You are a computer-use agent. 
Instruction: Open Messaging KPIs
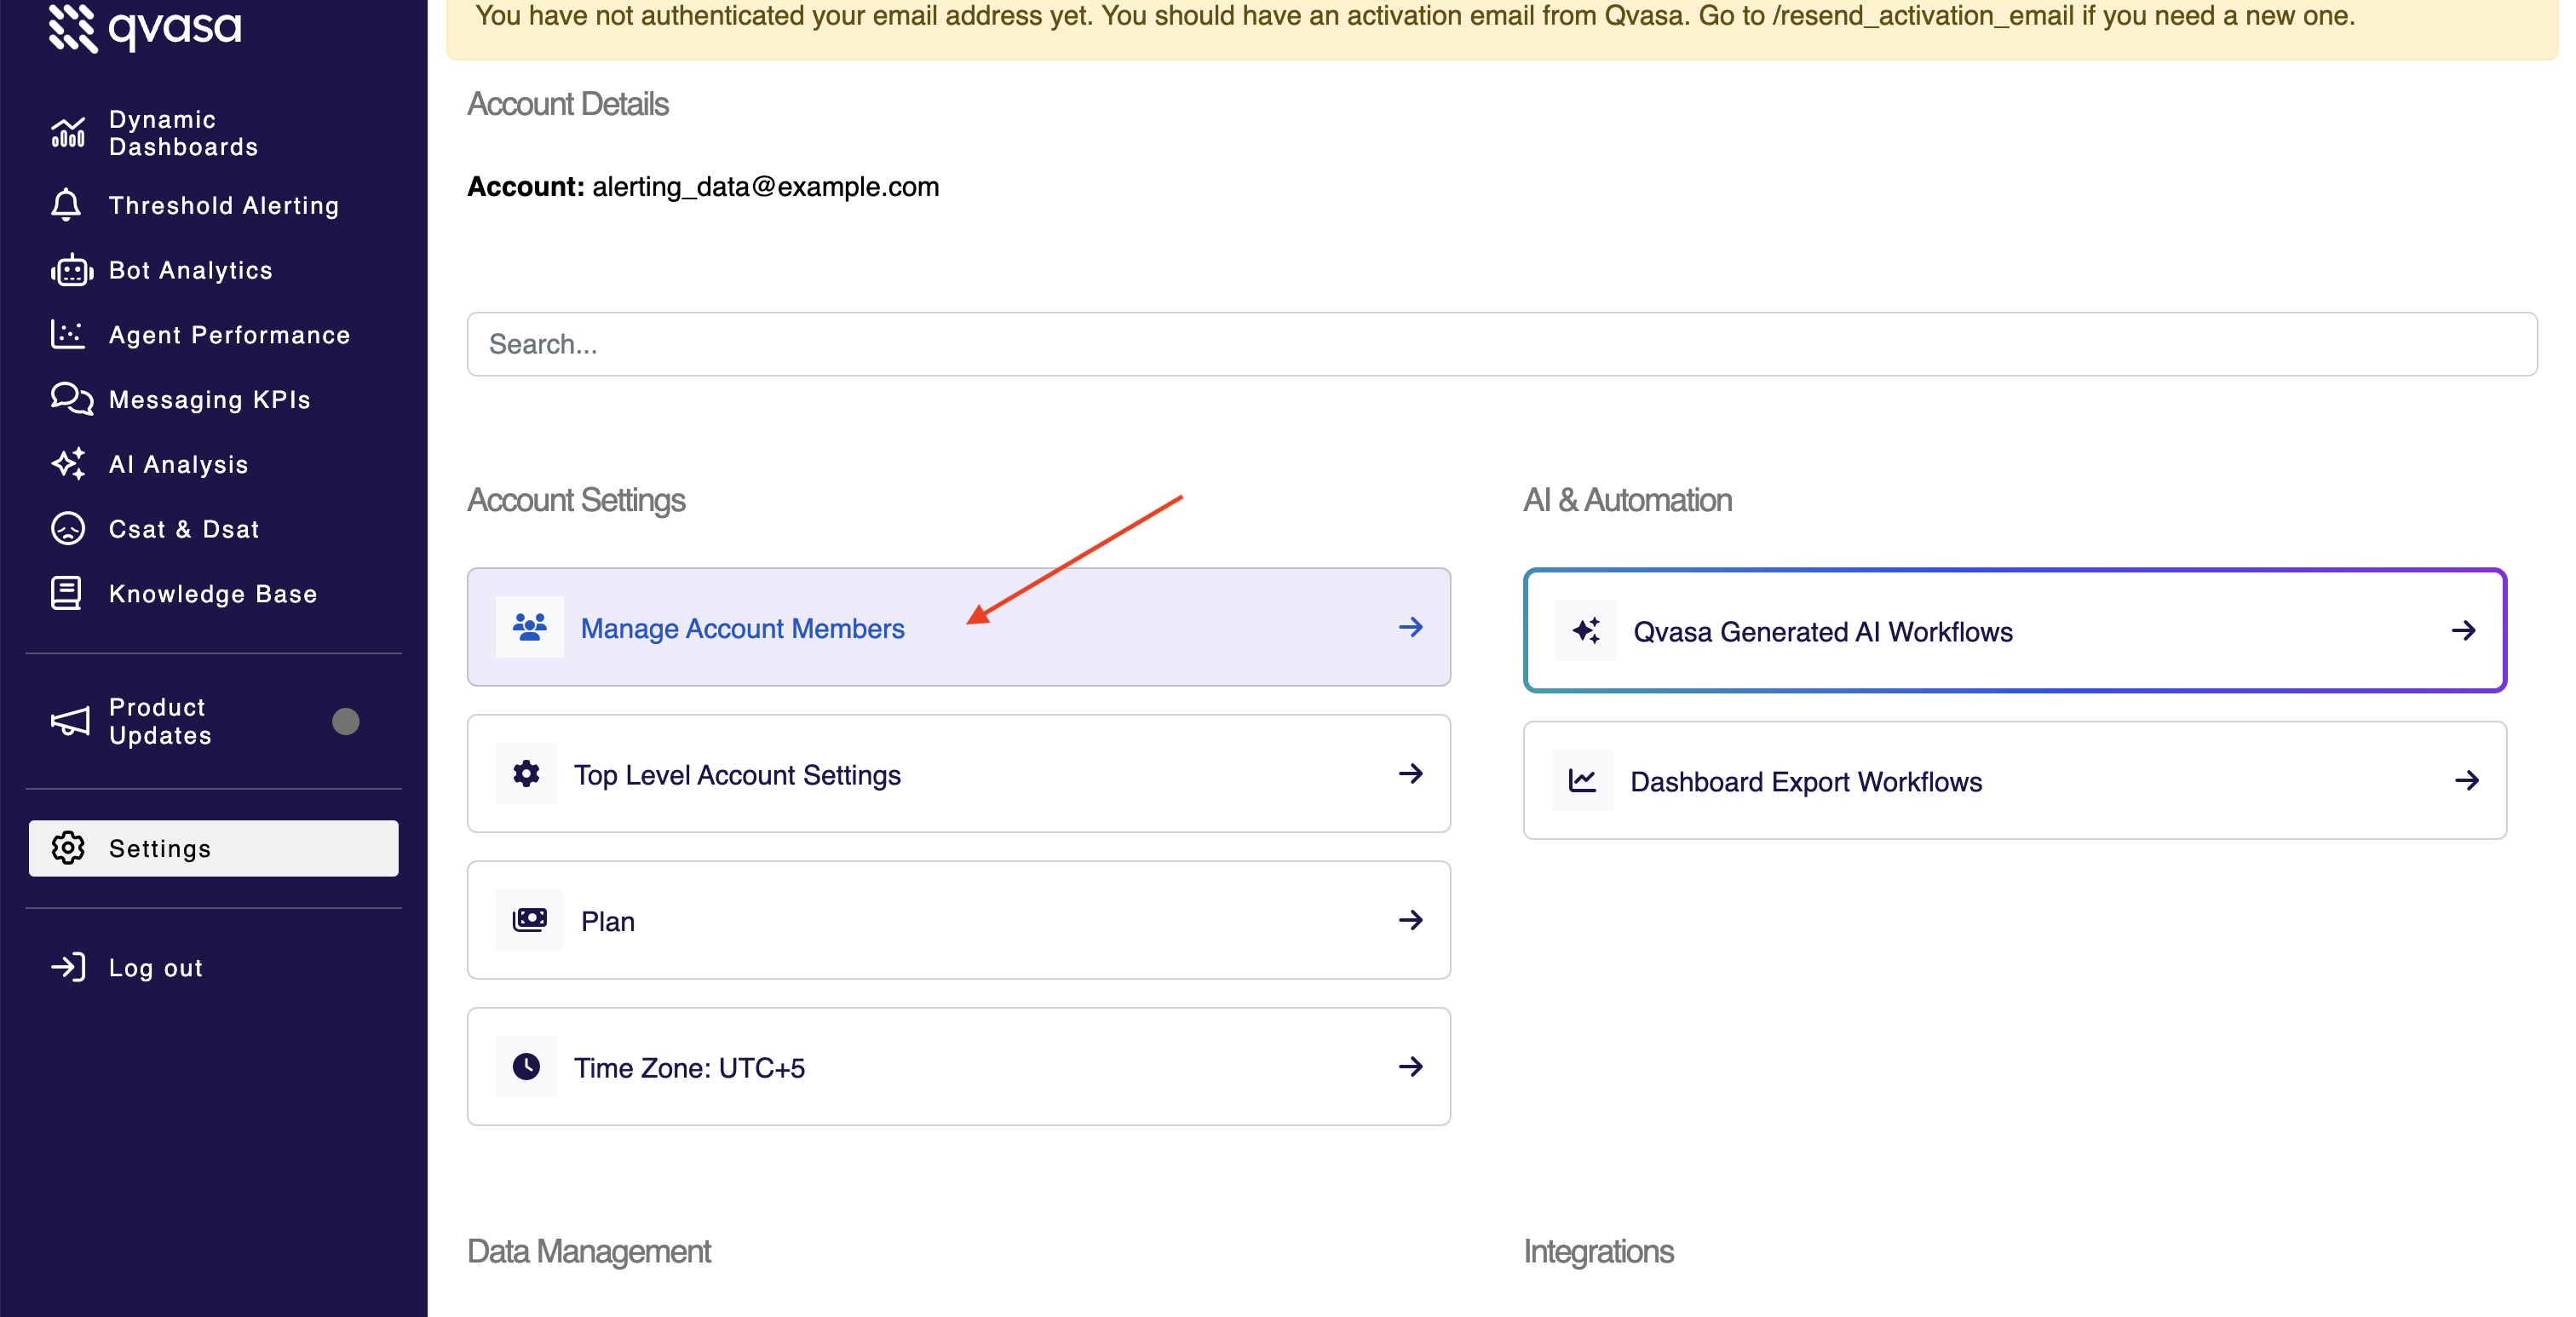click(214, 399)
